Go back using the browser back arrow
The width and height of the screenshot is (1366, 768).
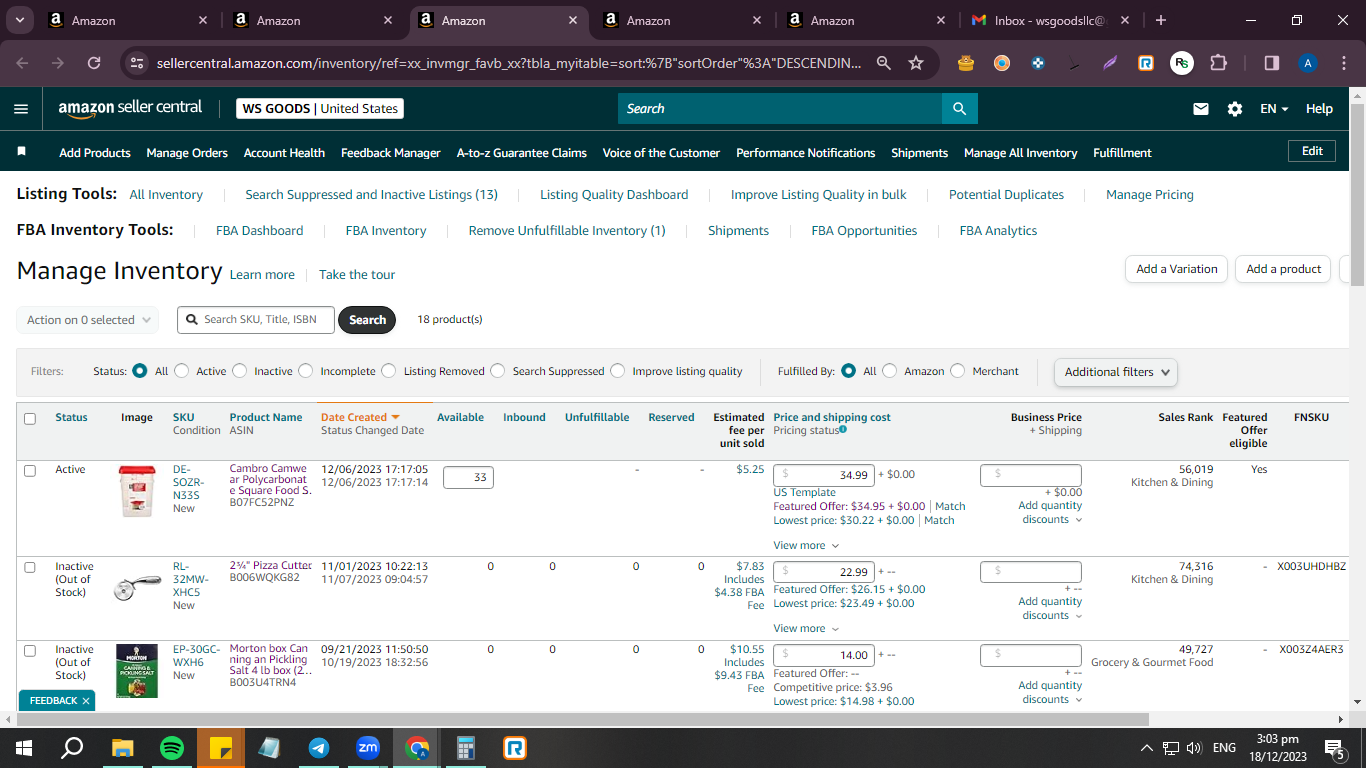pyautogui.click(x=22, y=63)
